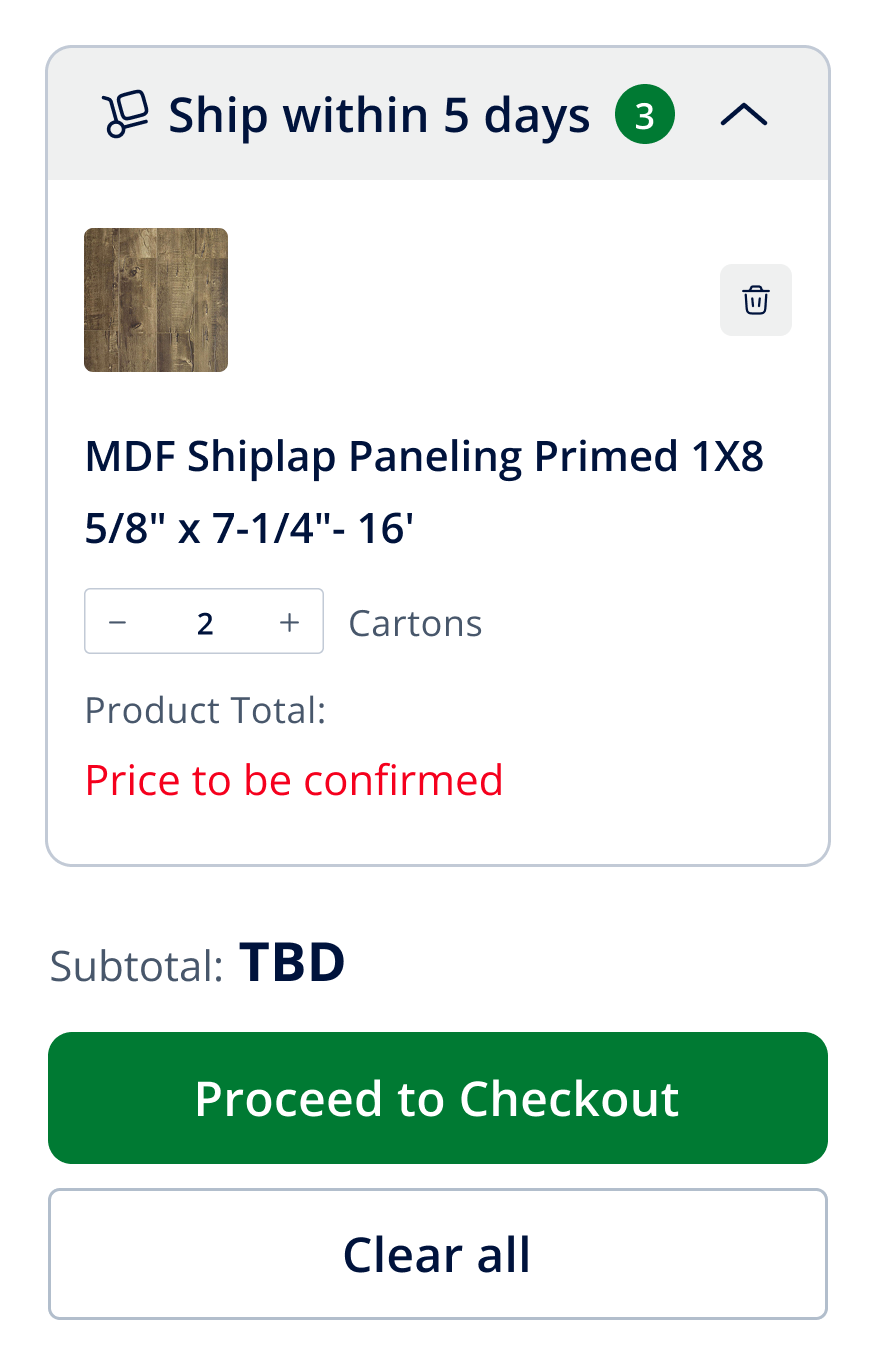
Task: Click the number 3 in the header badge
Action: tap(645, 117)
